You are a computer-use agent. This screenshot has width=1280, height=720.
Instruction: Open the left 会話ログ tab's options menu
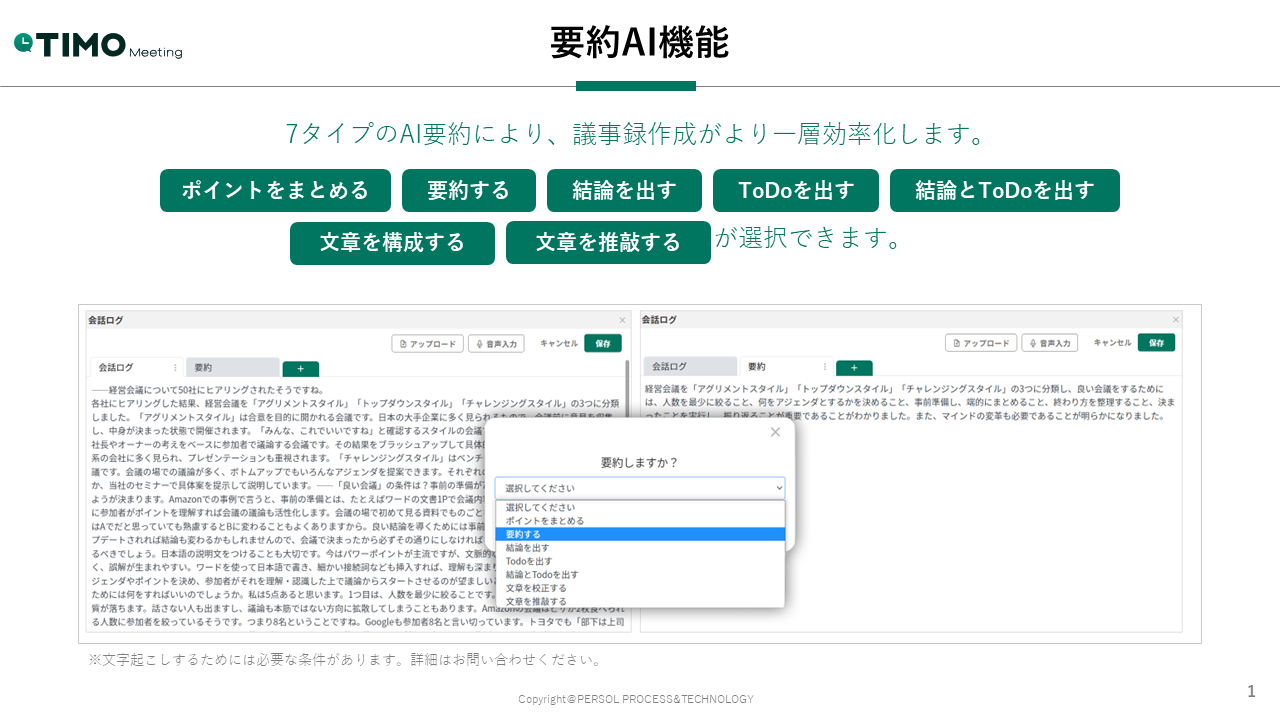tap(175, 367)
